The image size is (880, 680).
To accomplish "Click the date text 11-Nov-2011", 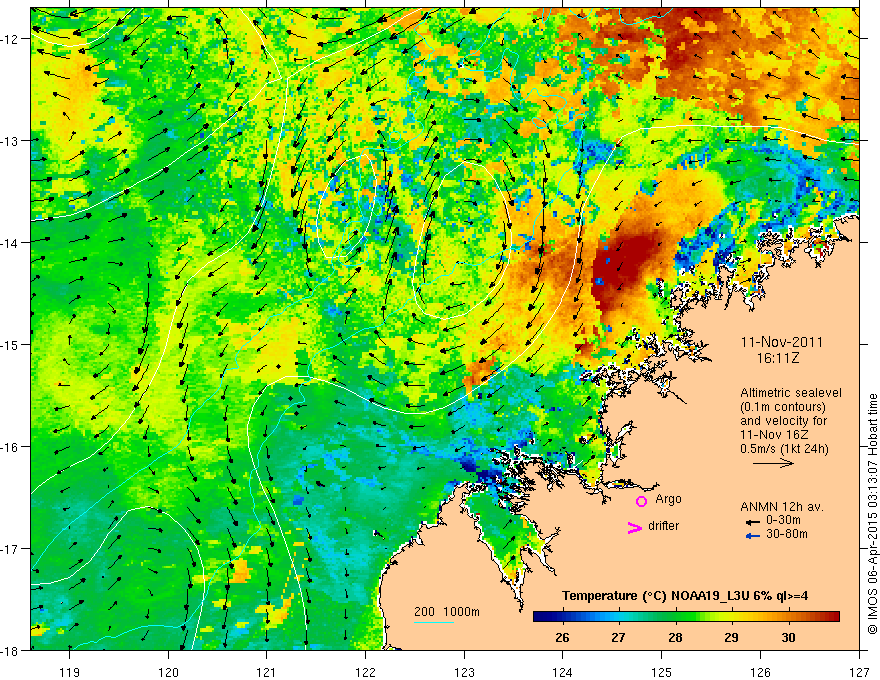I will coord(781,343).
